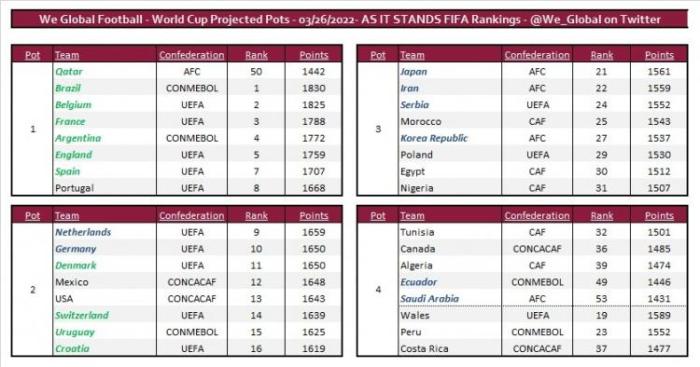Select Brazil's 1830 points value

313,88
